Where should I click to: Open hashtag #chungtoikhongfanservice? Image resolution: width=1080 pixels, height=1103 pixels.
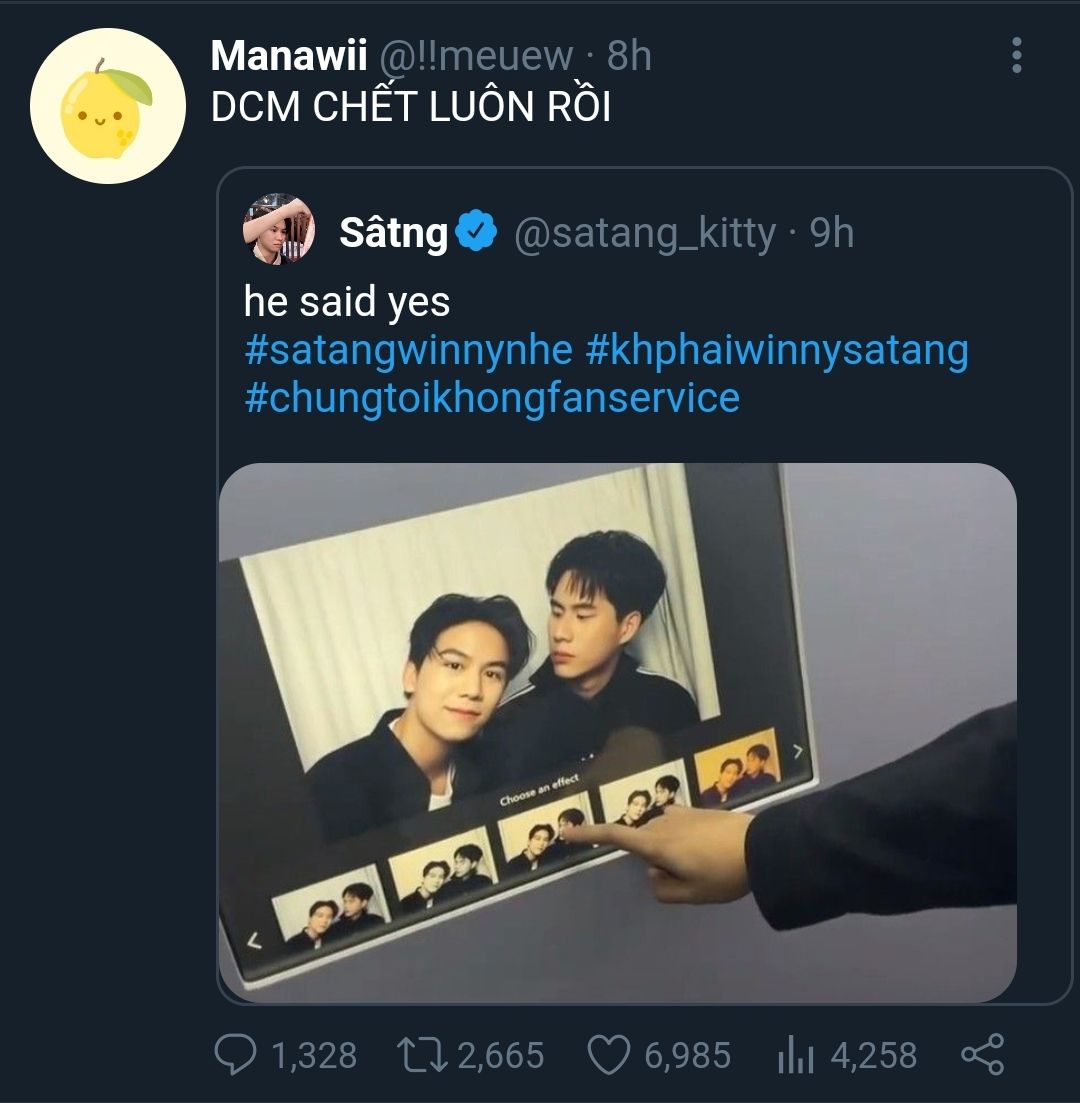pos(492,397)
